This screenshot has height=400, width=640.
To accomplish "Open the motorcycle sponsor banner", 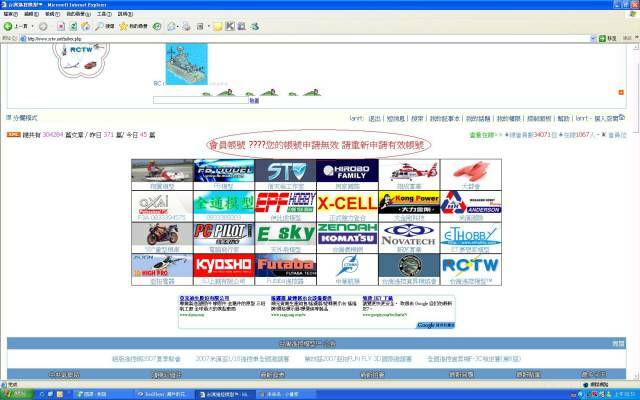I will (x=162, y=234).
